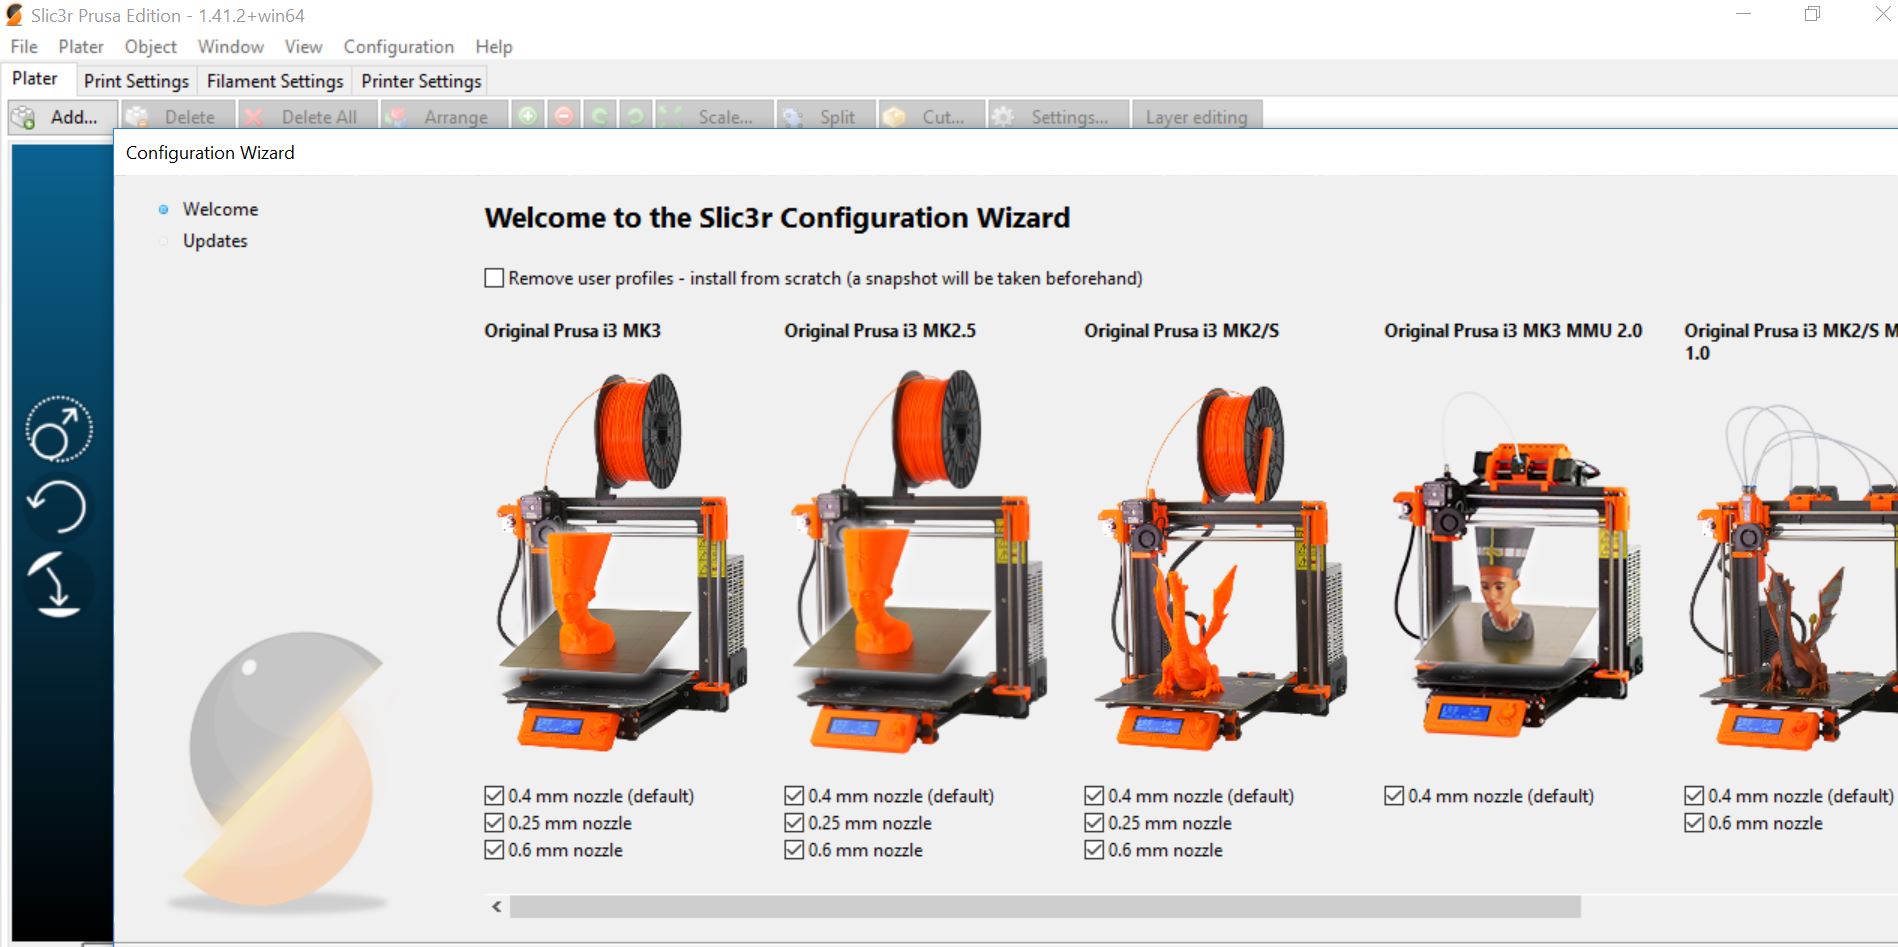Uncheck MK2/S 0.6 mm nozzle

click(1094, 850)
